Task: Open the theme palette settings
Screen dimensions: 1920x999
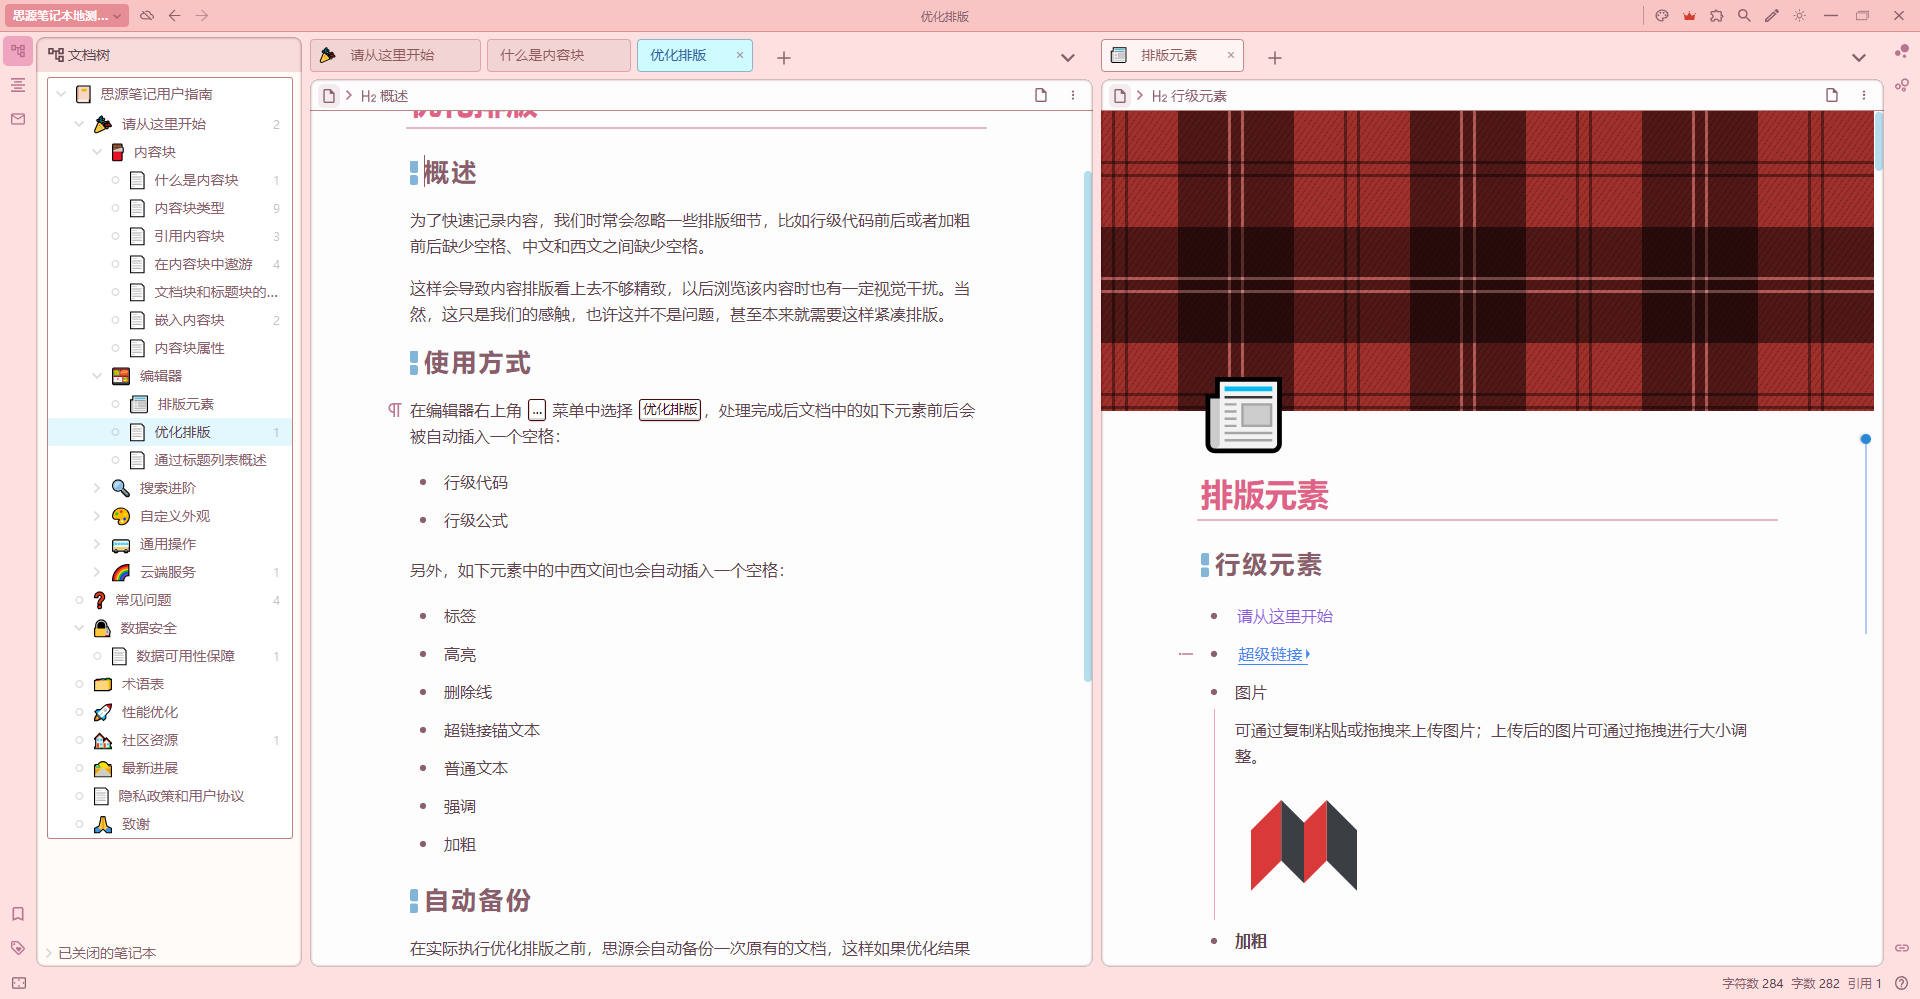Action: click(x=1661, y=16)
